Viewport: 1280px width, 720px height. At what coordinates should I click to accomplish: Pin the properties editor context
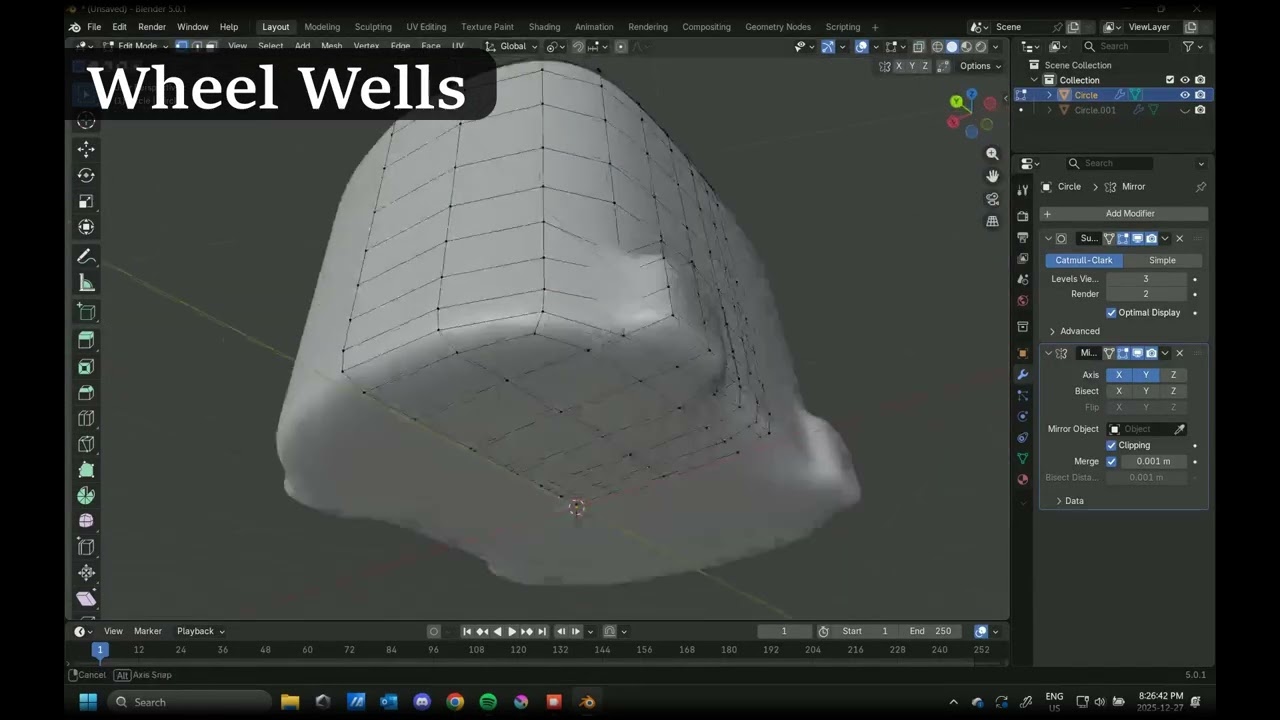(1201, 187)
